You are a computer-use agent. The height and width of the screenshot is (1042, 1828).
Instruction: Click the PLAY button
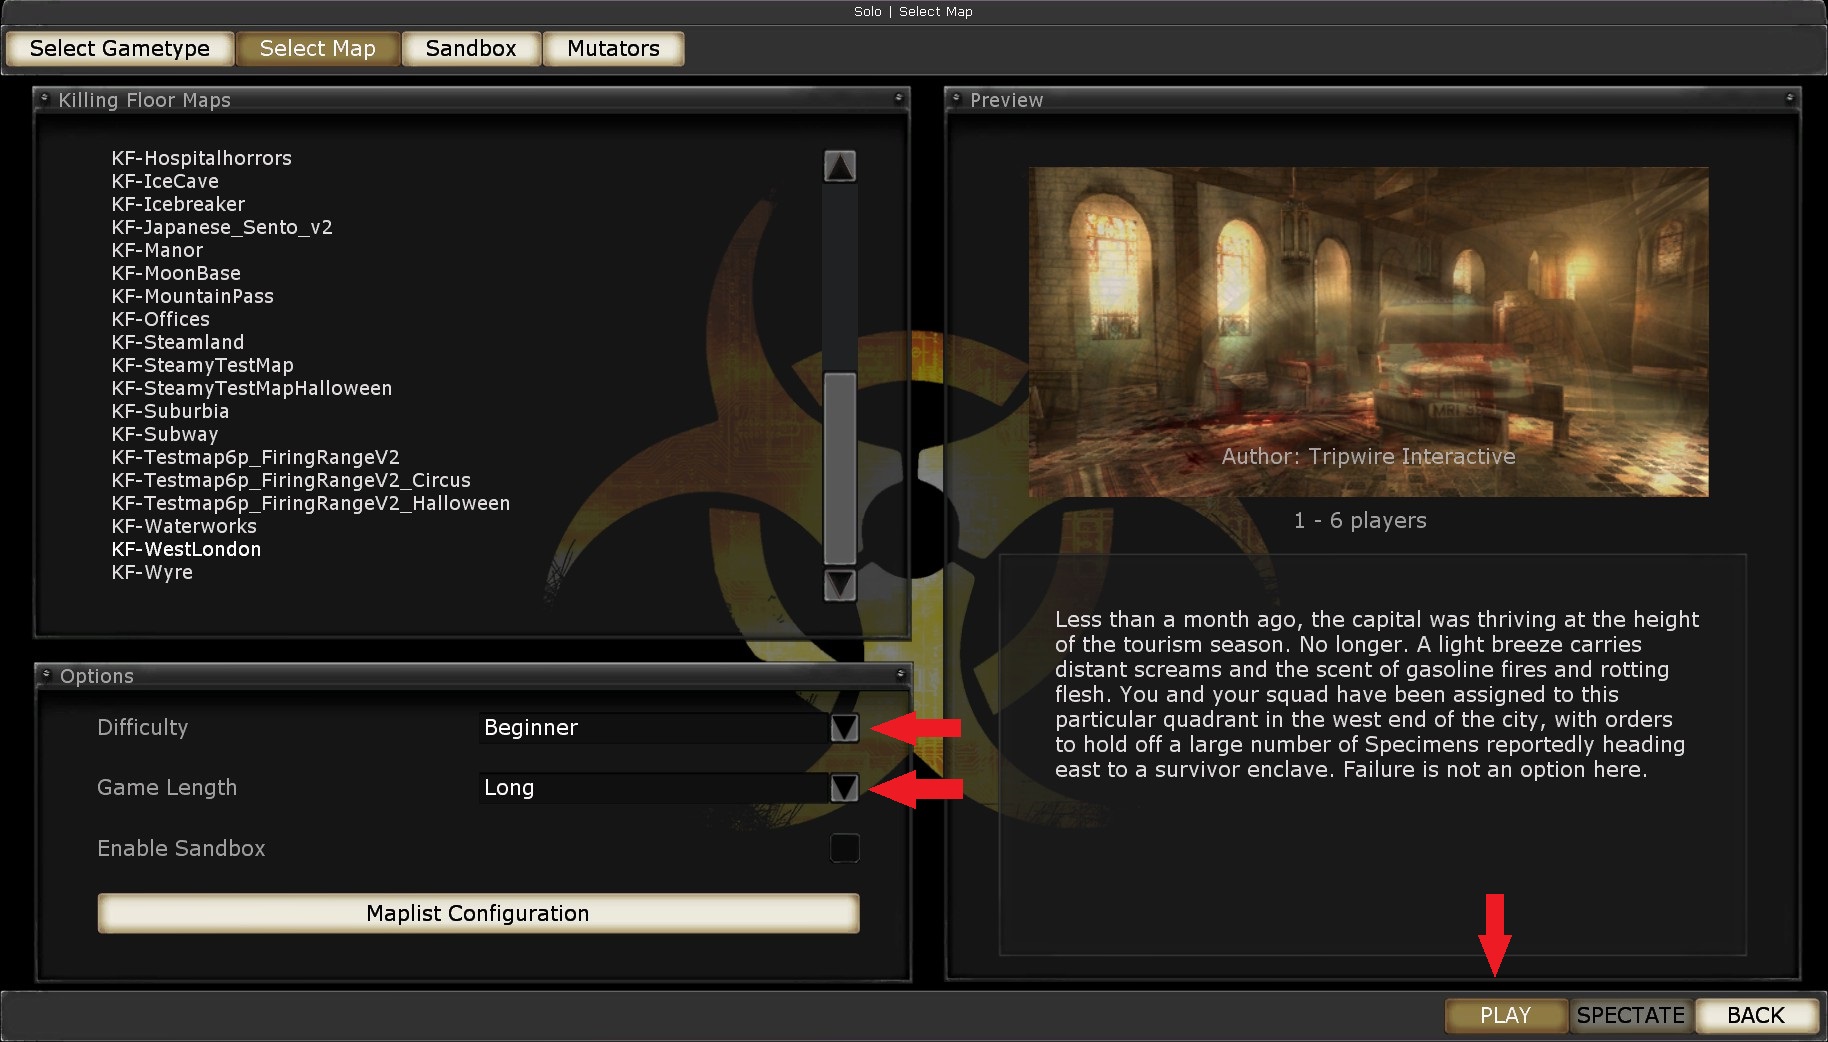point(1506,1015)
